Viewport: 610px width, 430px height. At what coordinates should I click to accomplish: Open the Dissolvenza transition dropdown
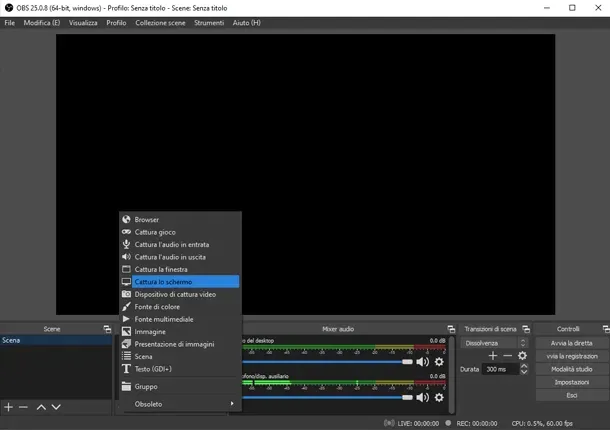[x=494, y=343]
